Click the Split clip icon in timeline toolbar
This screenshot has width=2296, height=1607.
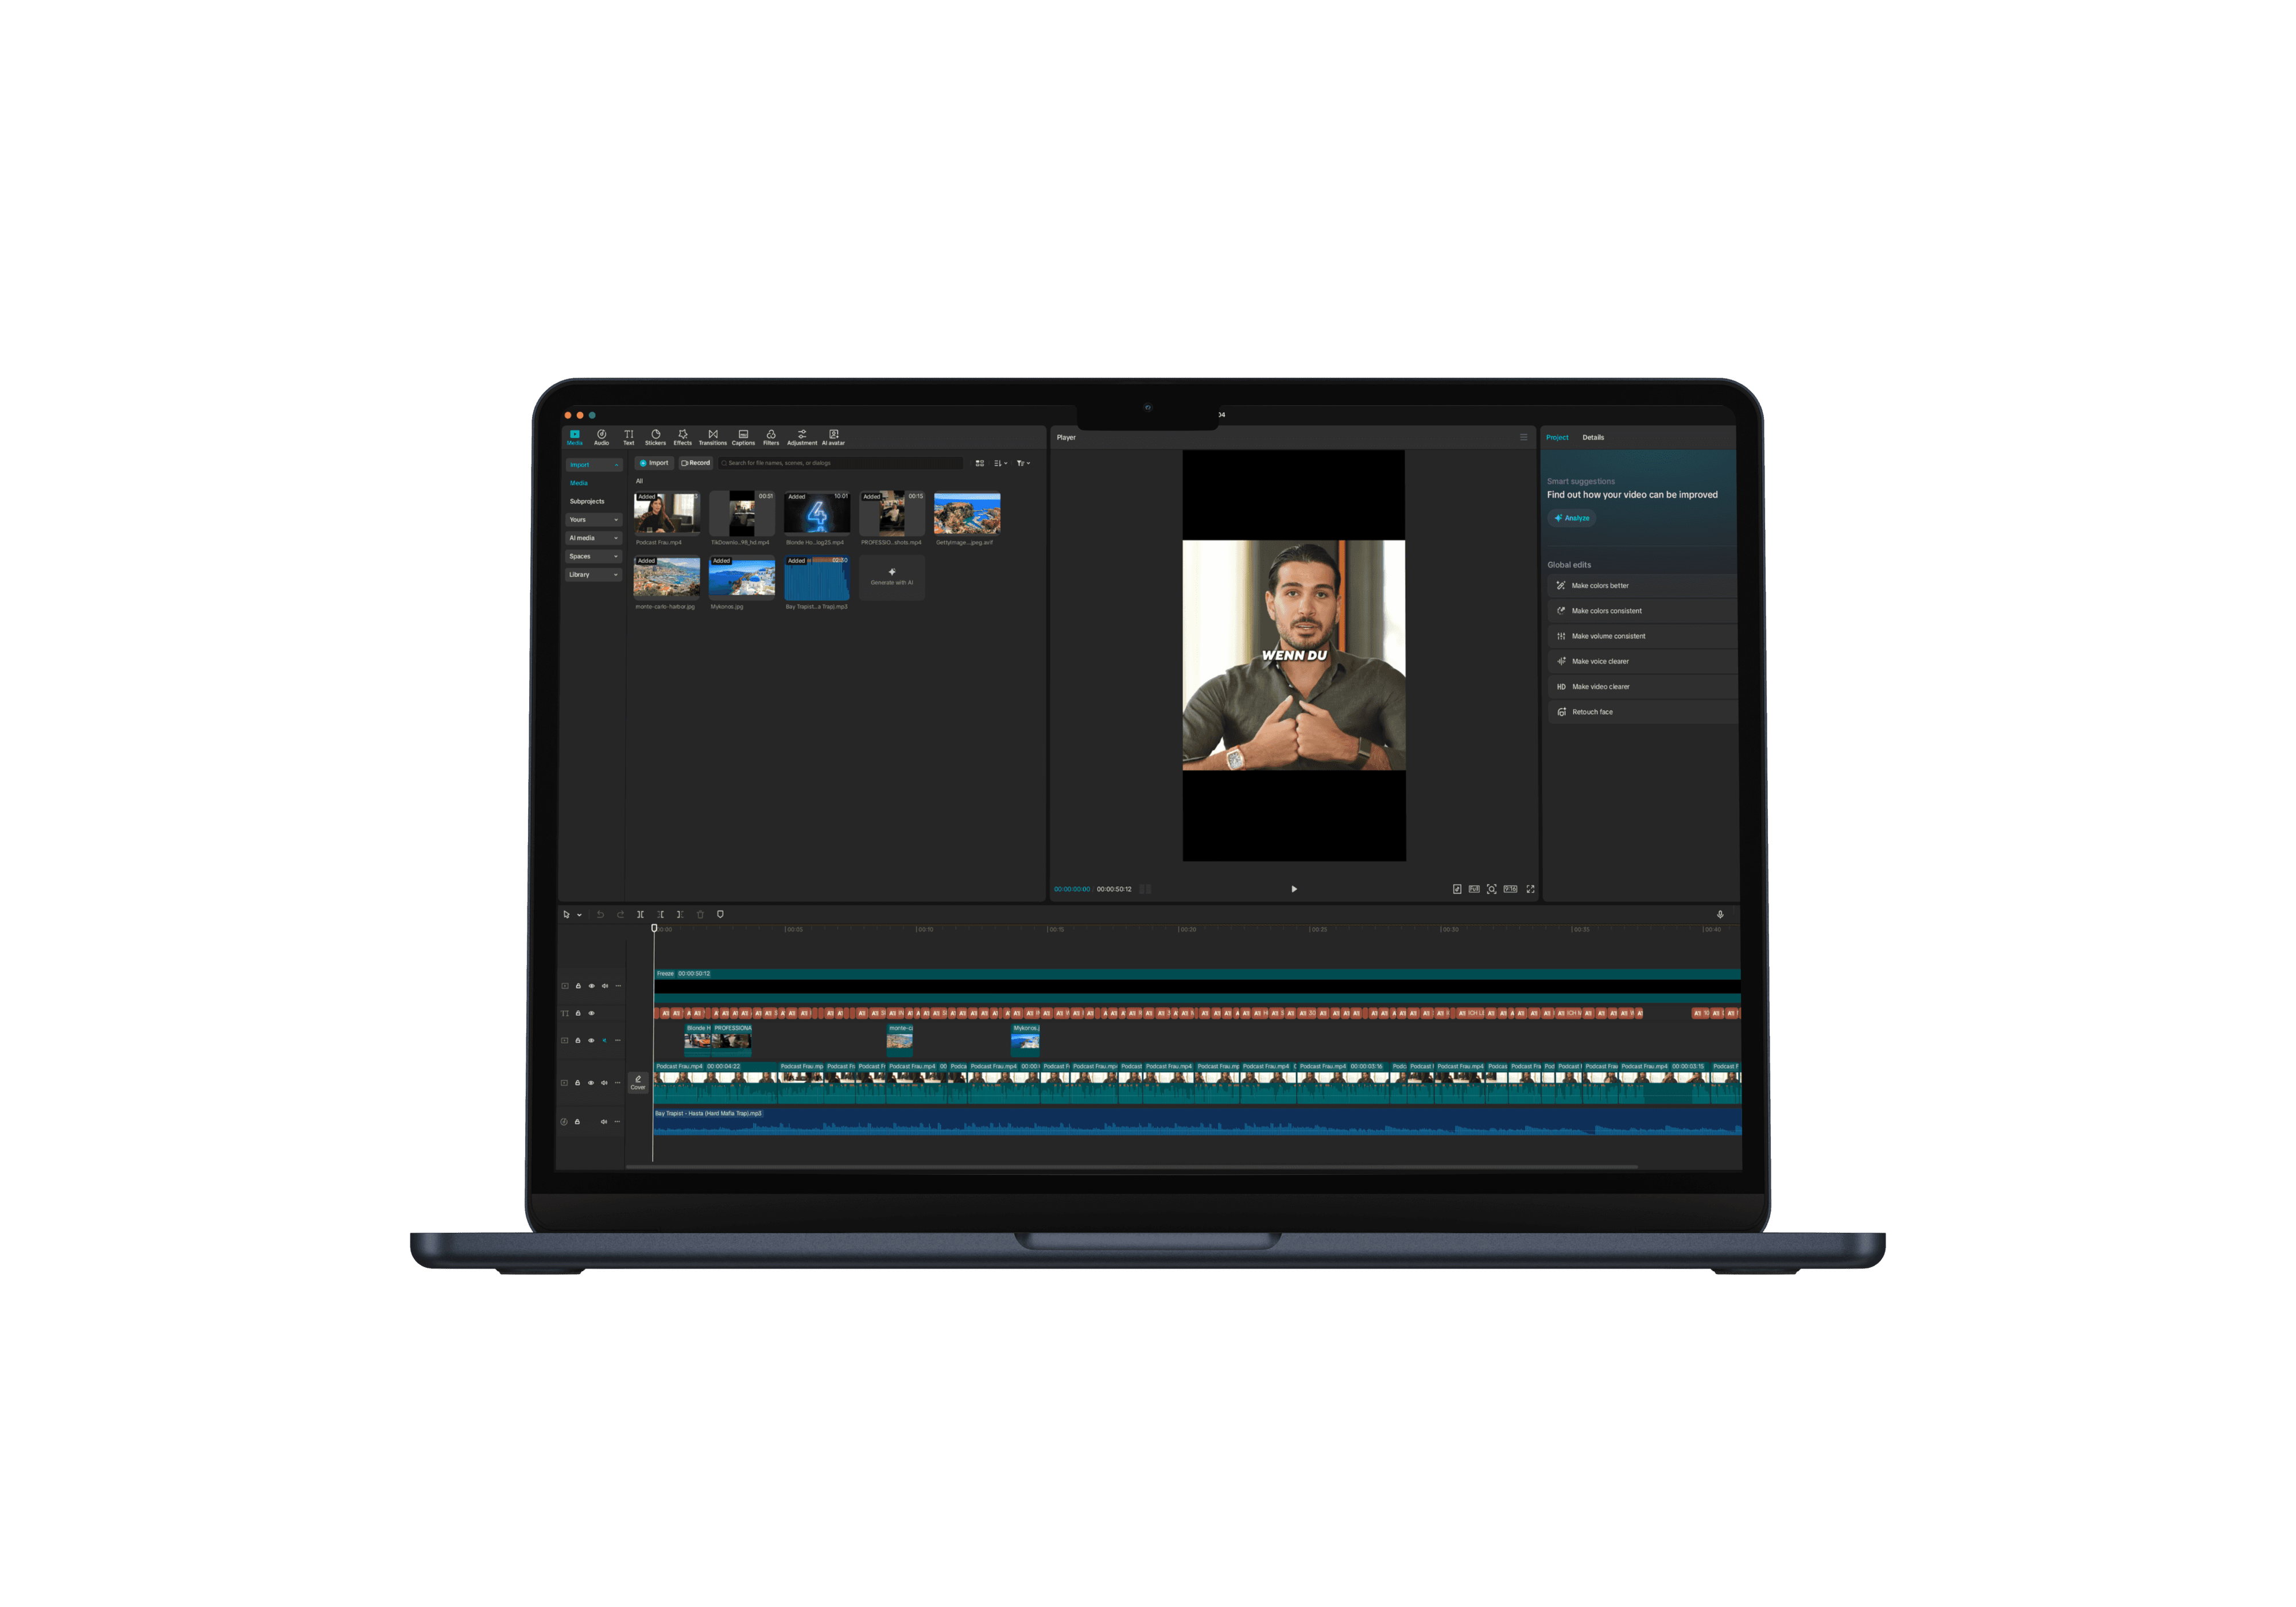pos(640,914)
